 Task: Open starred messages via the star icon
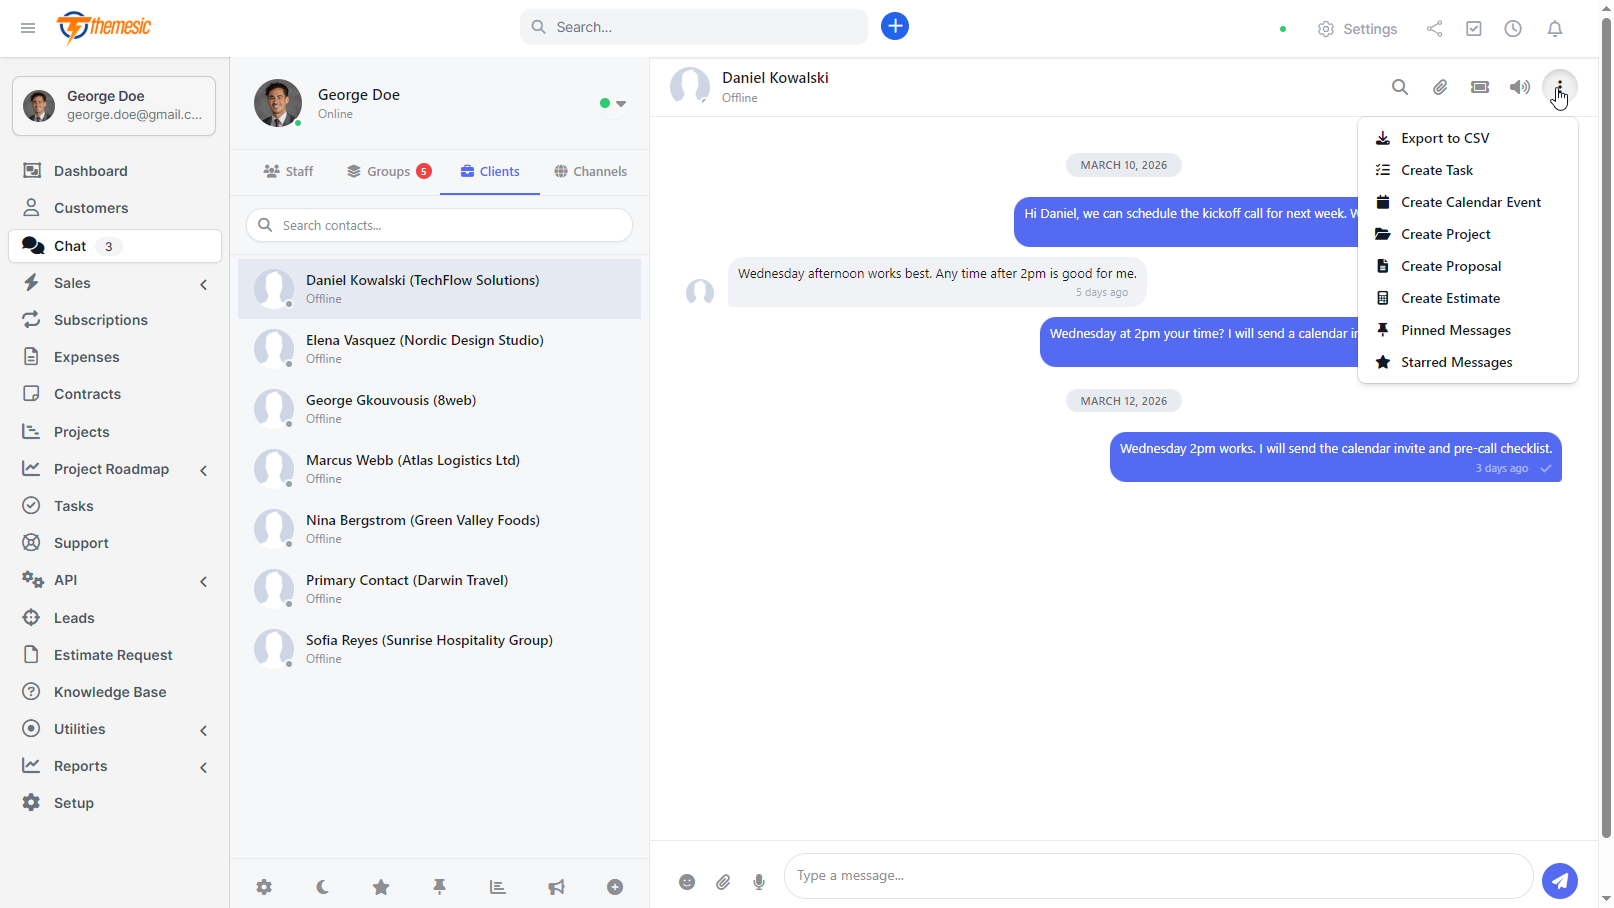point(381,886)
